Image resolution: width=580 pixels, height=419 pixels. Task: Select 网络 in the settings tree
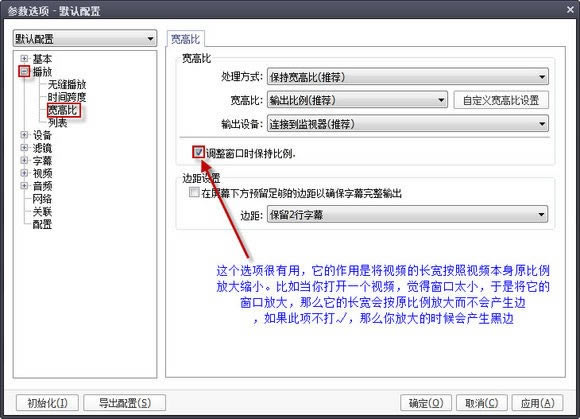42,199
